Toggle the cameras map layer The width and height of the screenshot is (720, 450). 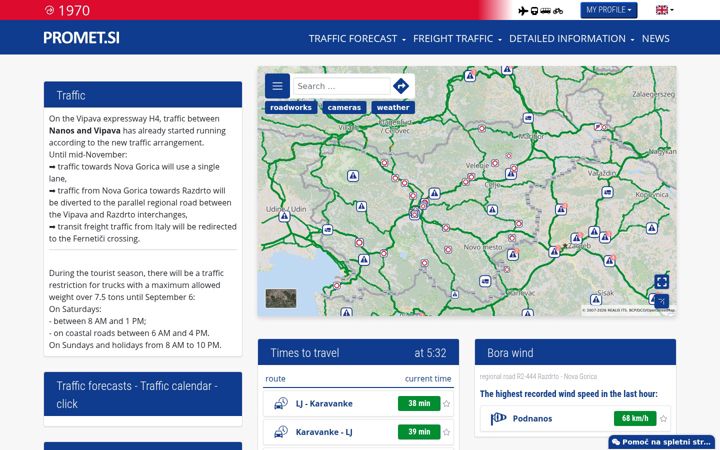click(x=344, y=107)
